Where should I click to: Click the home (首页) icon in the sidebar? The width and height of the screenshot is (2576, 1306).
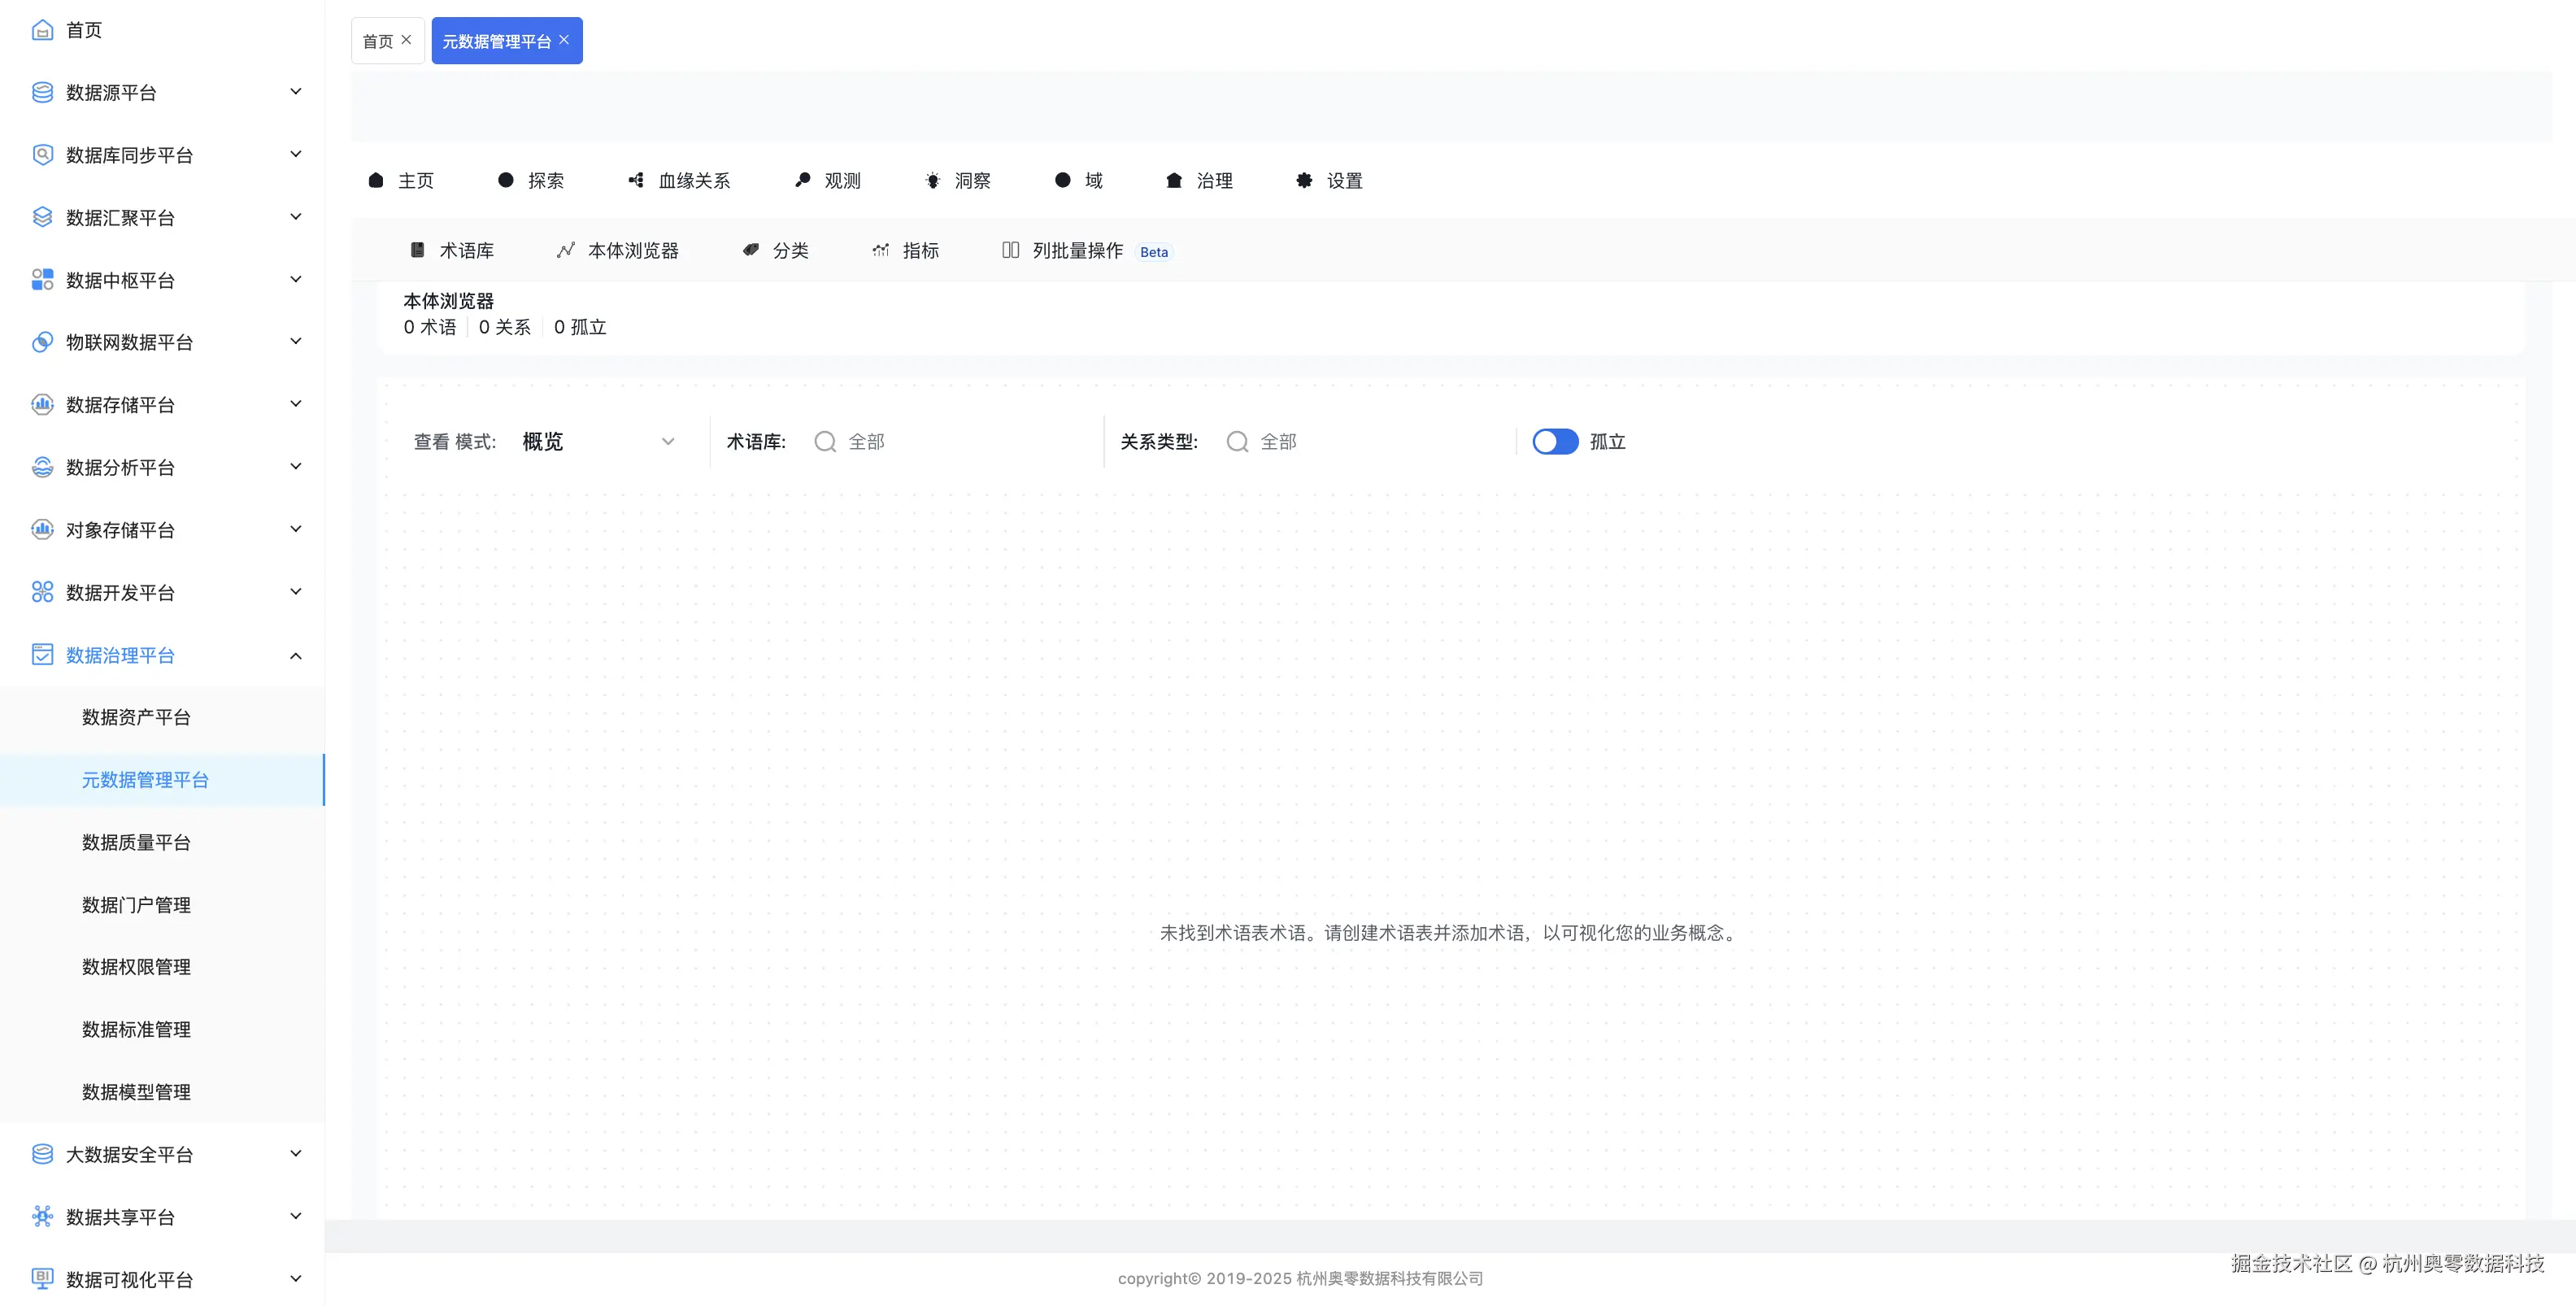[x=42, y=30]
